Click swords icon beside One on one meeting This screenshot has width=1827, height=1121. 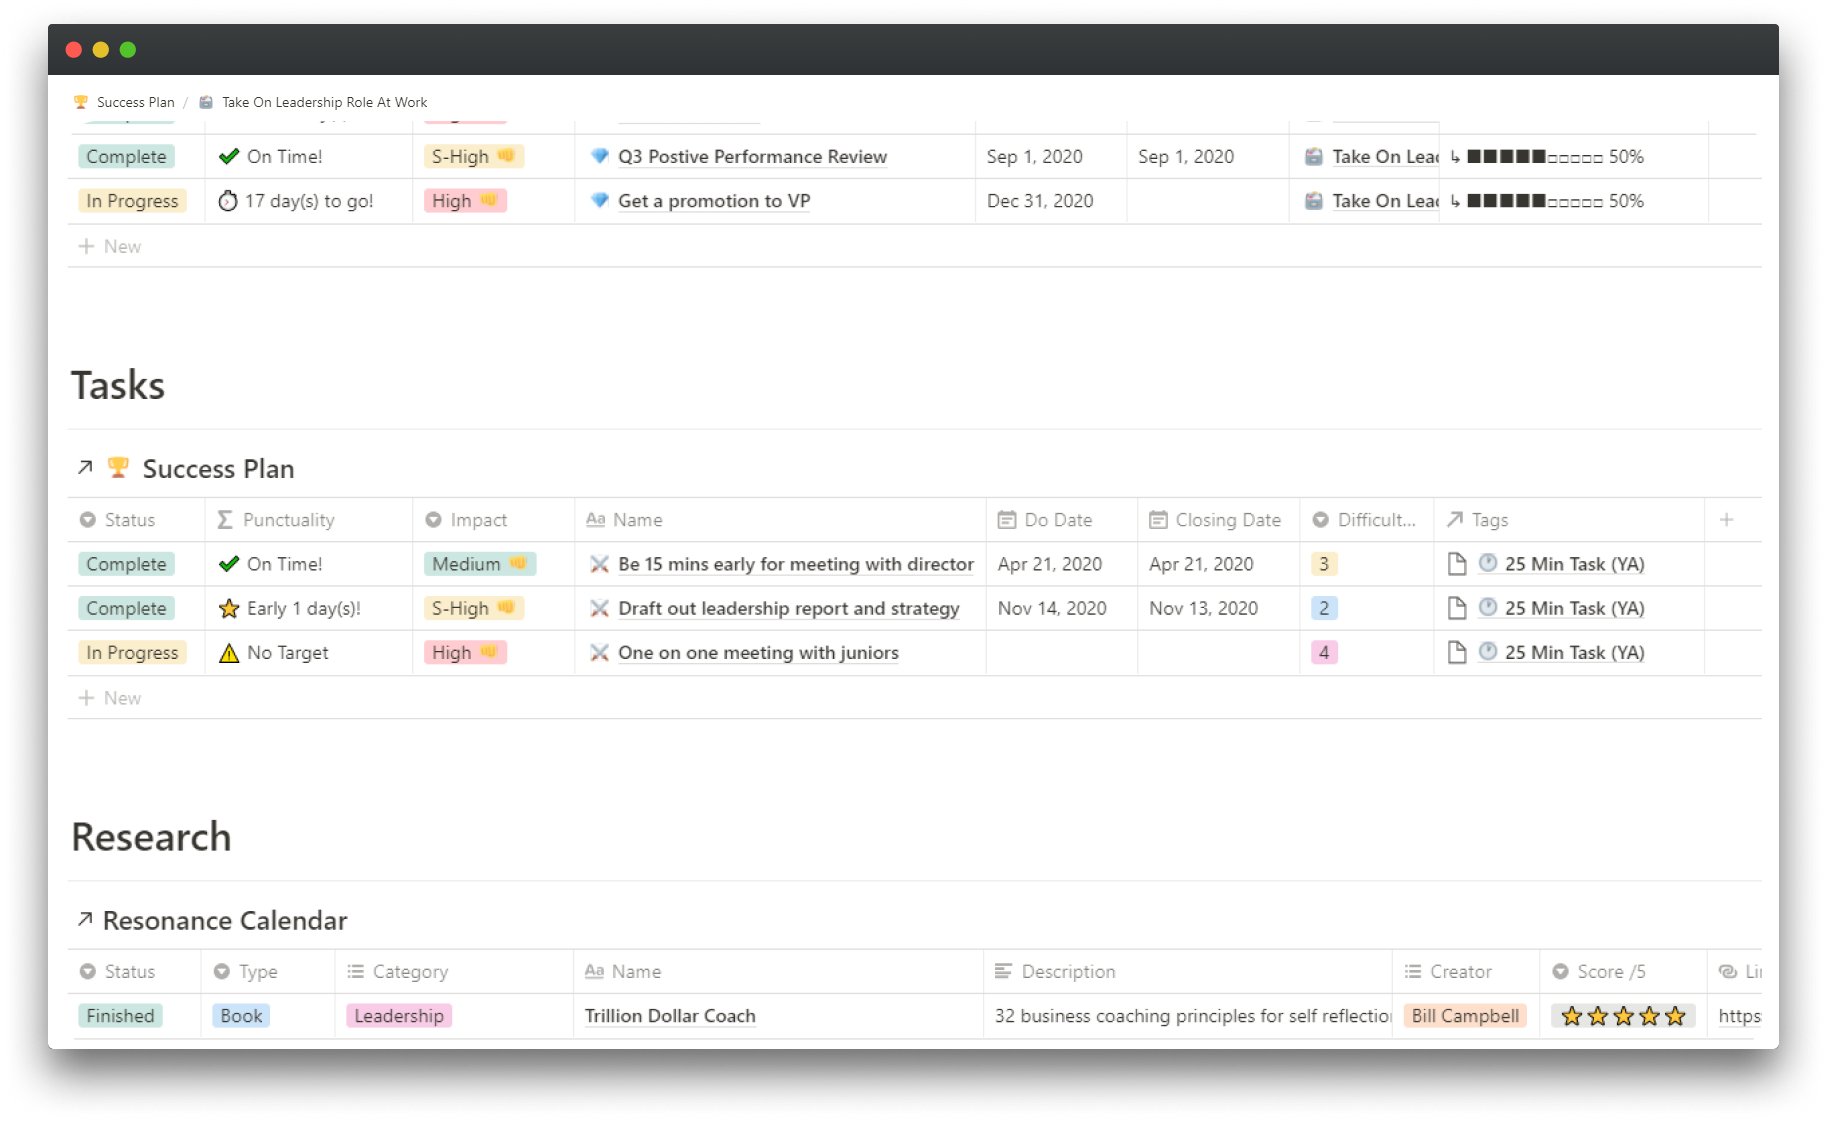(x=600, y=652)
